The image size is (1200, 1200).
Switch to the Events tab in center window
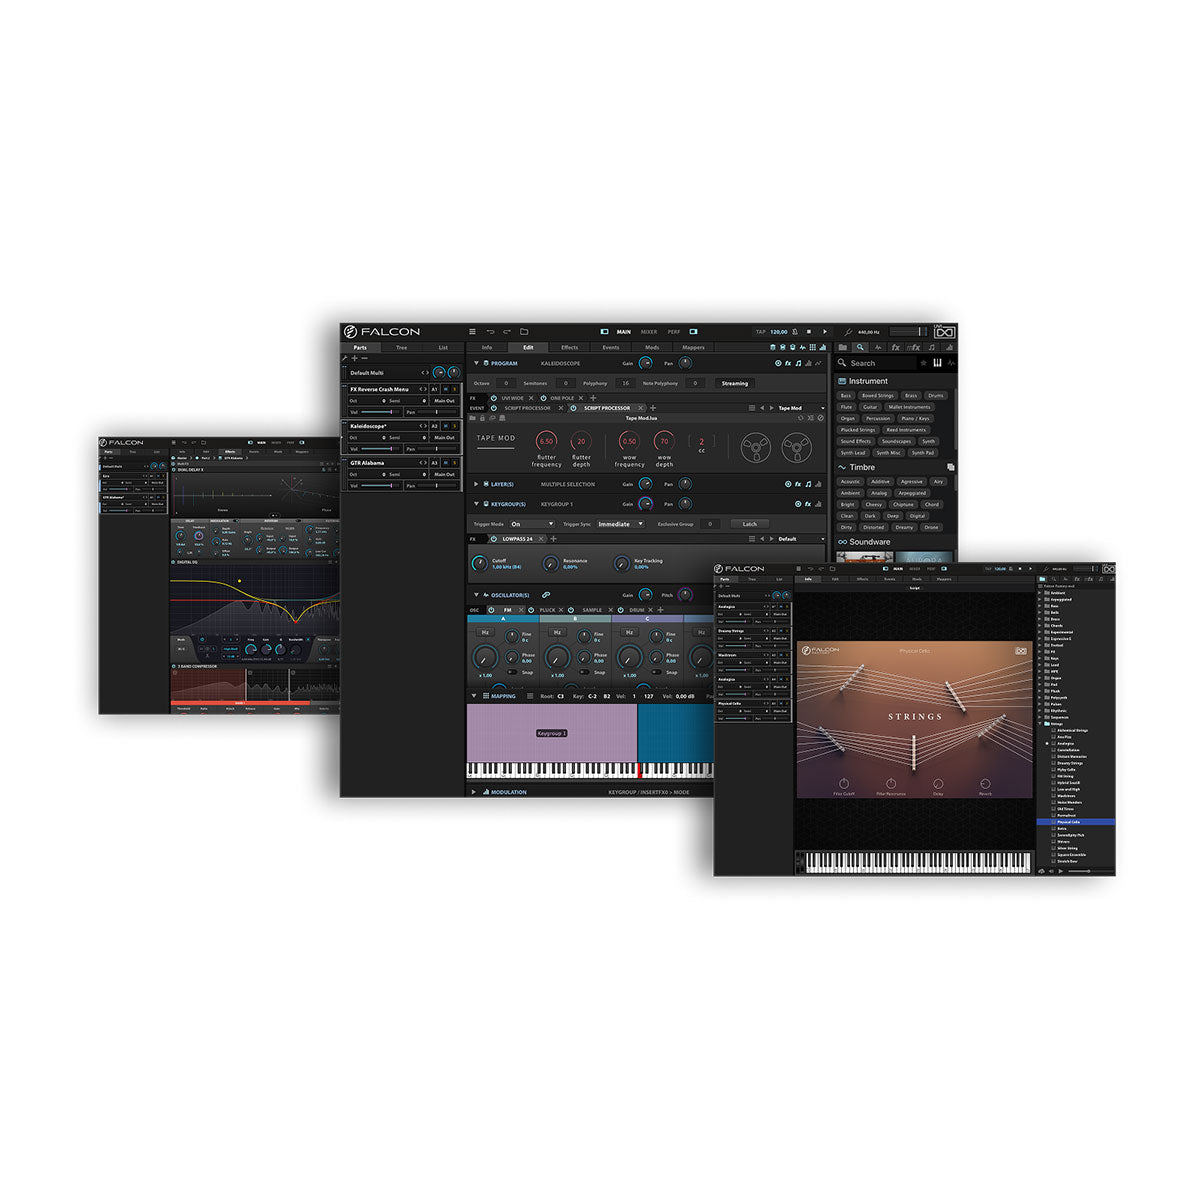coord(610,347)
